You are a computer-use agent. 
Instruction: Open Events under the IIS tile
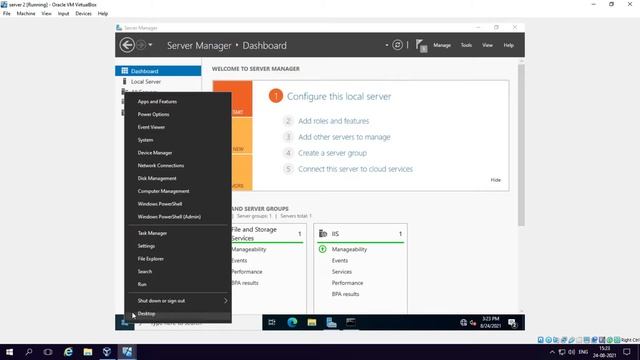(340, 260)
